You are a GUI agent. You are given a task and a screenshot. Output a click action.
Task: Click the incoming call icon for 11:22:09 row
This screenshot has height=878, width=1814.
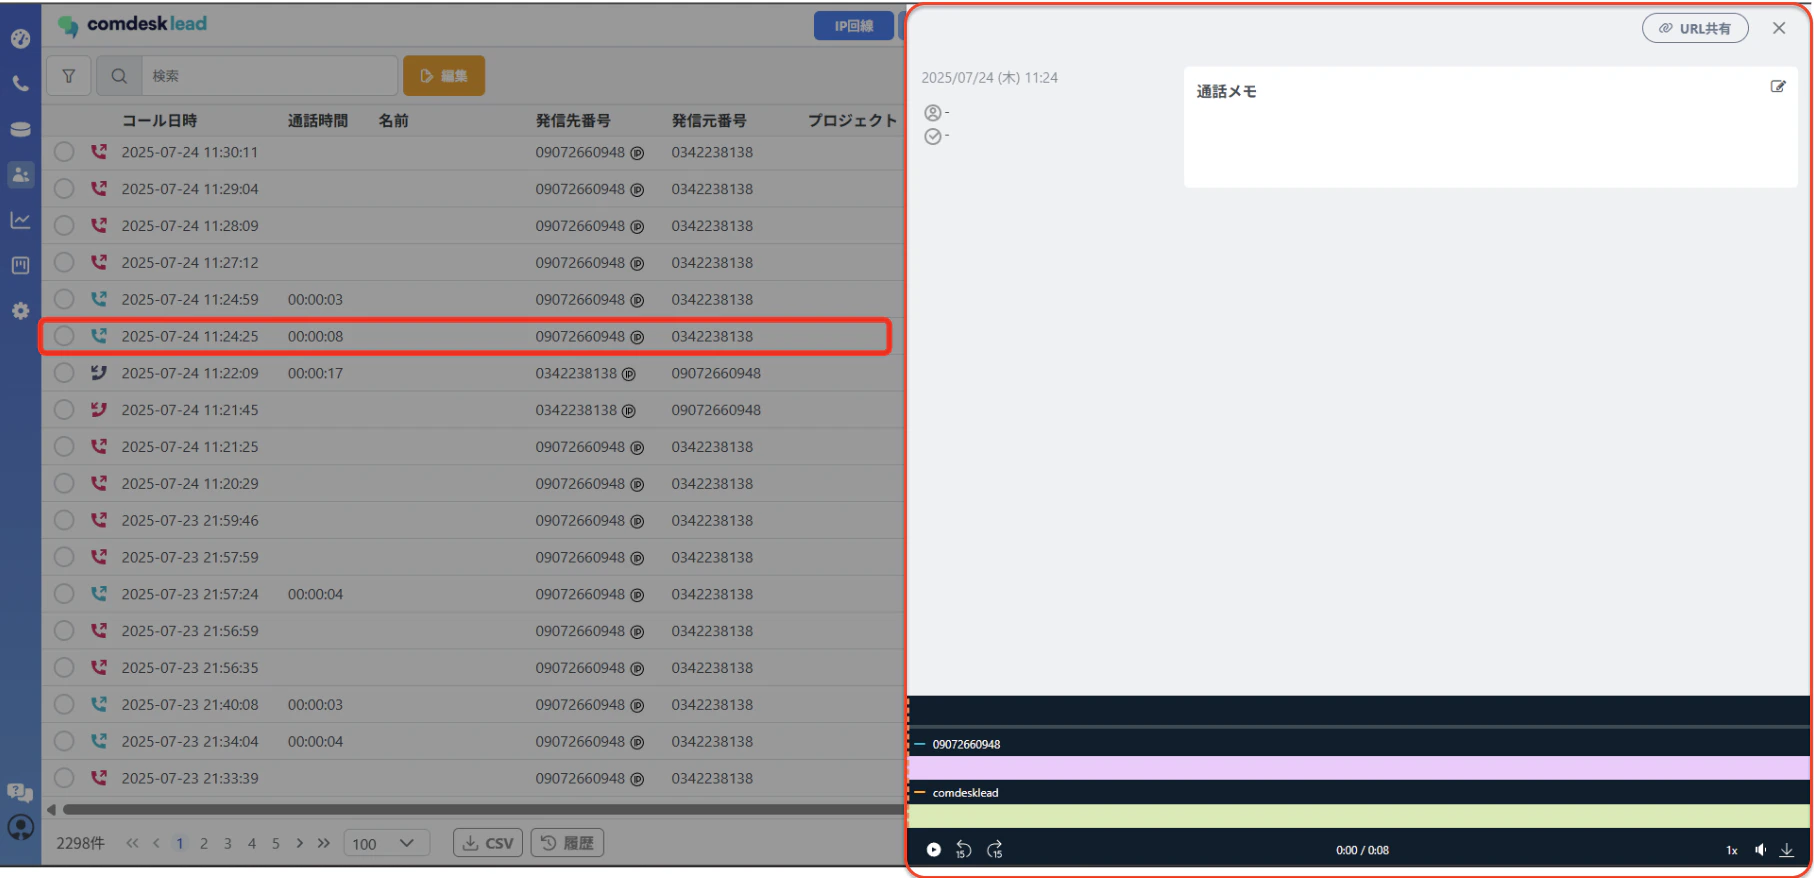[x=98, y=373]
